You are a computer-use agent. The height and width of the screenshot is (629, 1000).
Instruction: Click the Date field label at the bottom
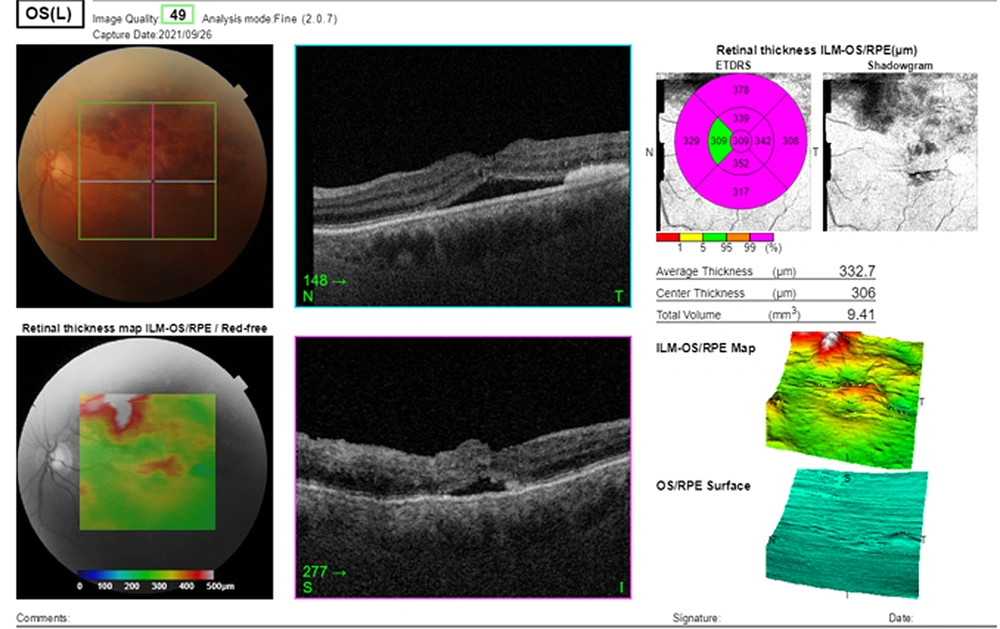[901, 618]
